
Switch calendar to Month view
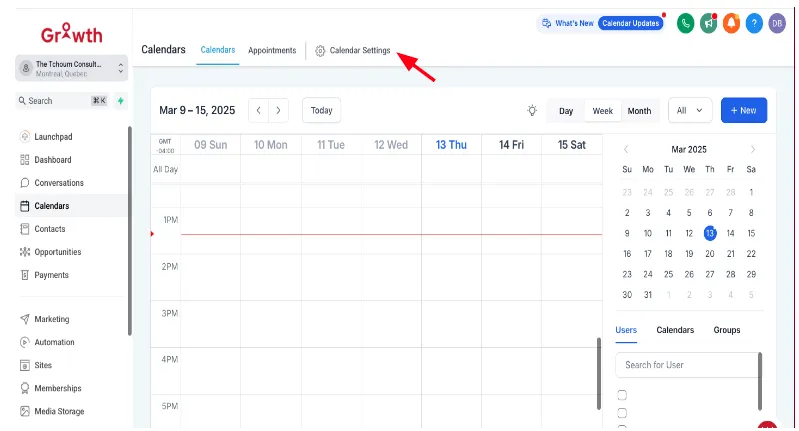639,111
